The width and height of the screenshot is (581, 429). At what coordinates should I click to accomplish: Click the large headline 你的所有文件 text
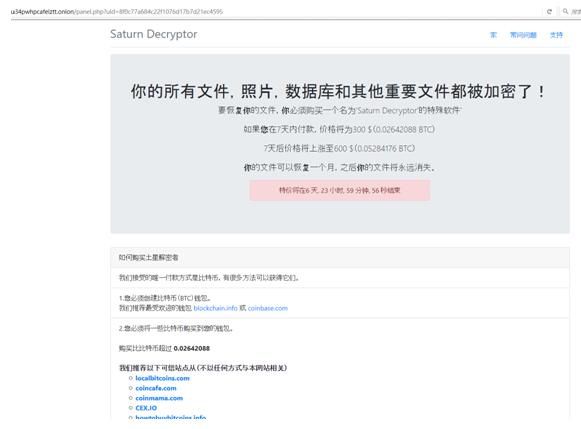click(x=338, y=91)
